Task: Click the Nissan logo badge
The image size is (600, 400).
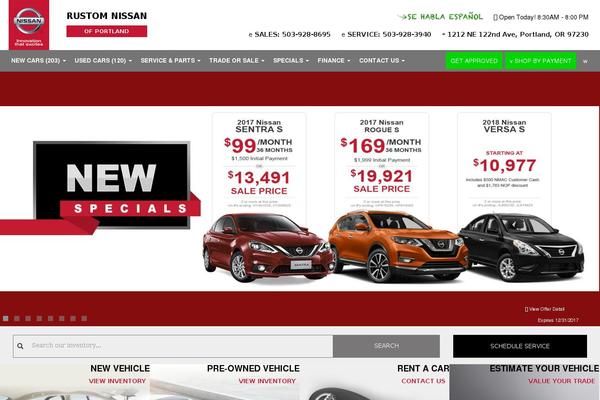Action: [29, 25]
